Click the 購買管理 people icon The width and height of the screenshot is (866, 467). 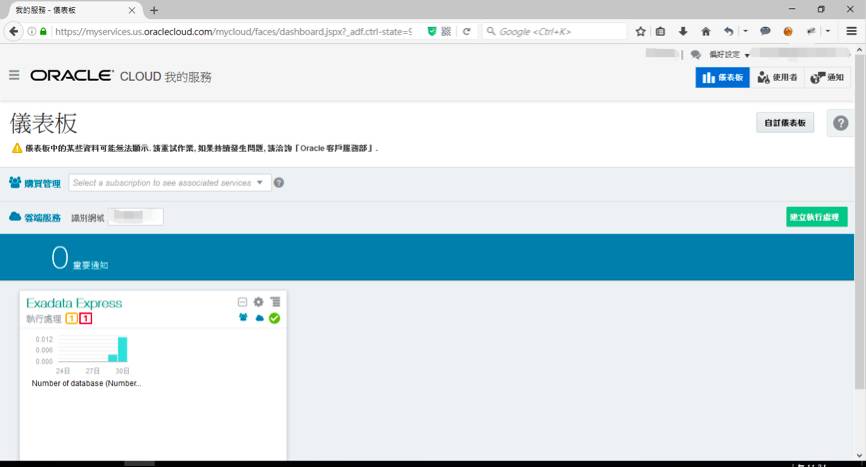[x=15, y=182]
